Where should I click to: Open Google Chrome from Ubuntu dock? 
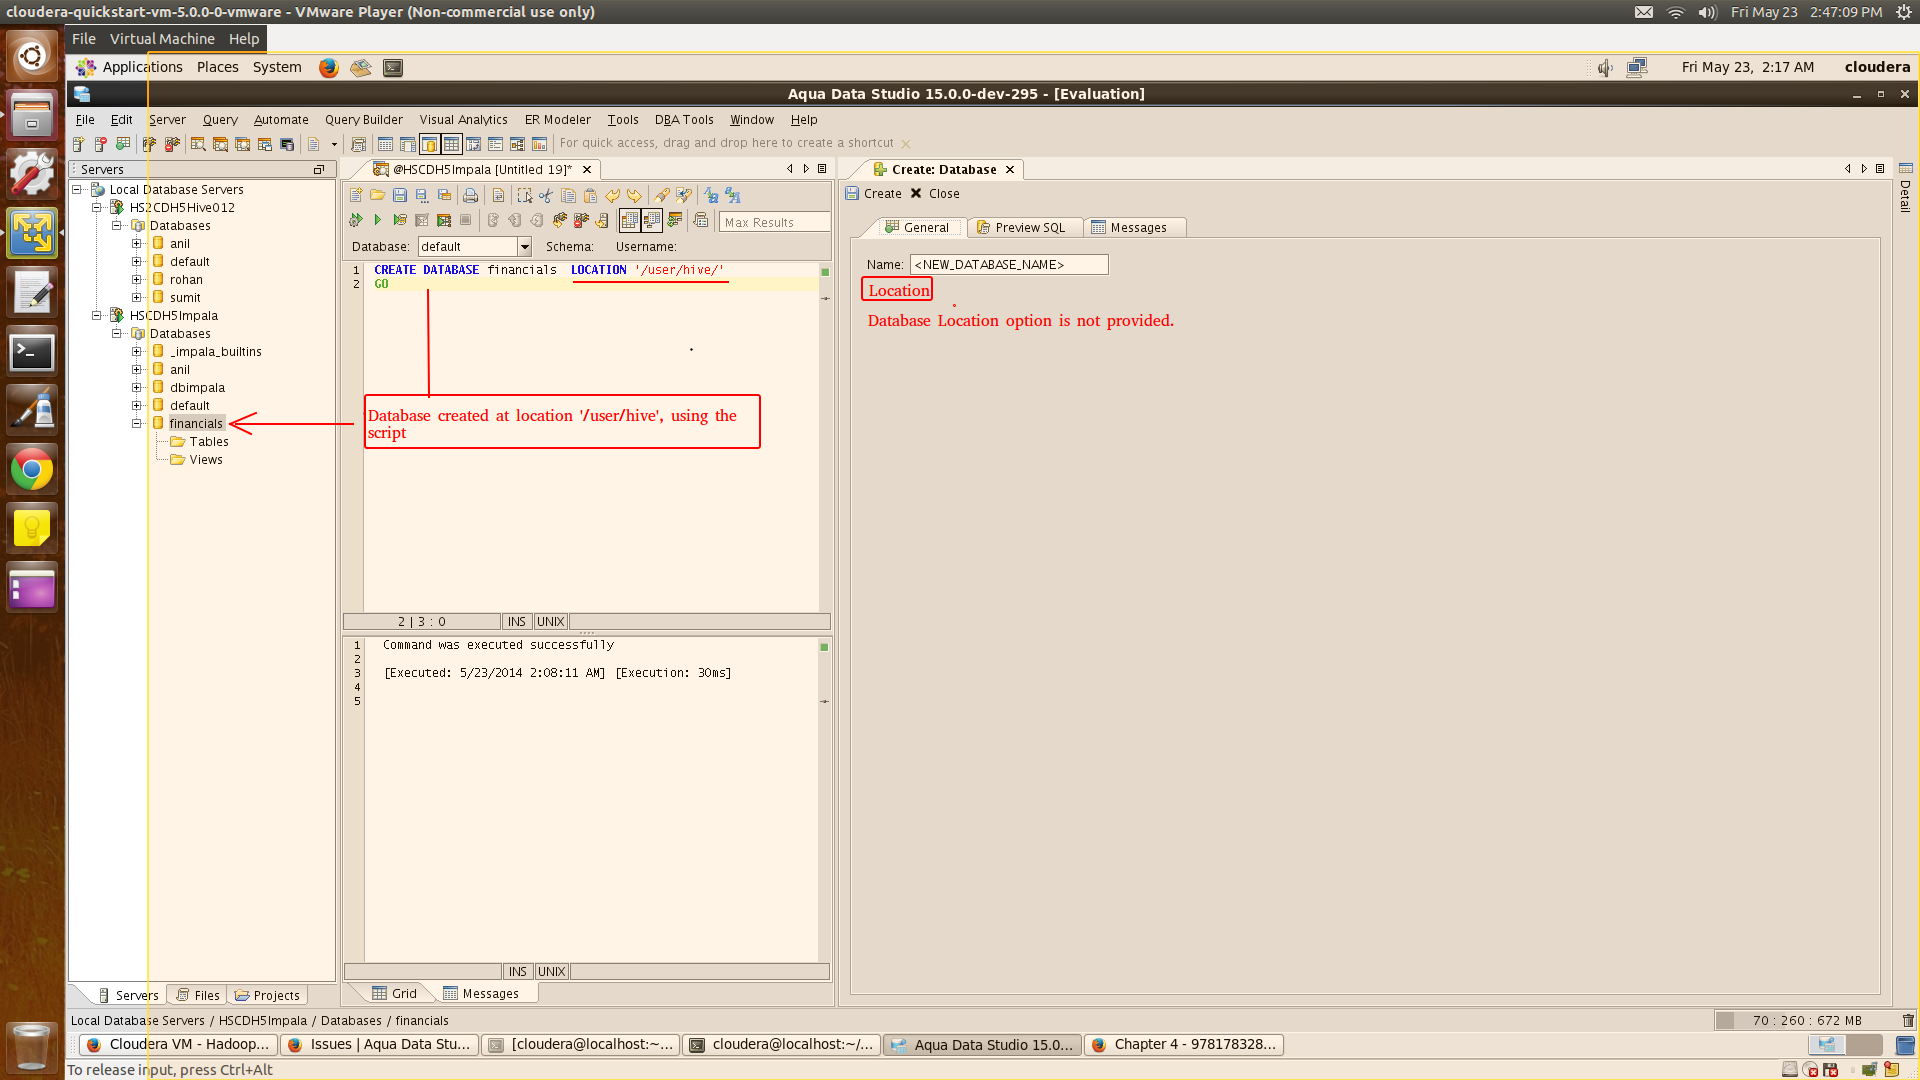coord(32,470)
